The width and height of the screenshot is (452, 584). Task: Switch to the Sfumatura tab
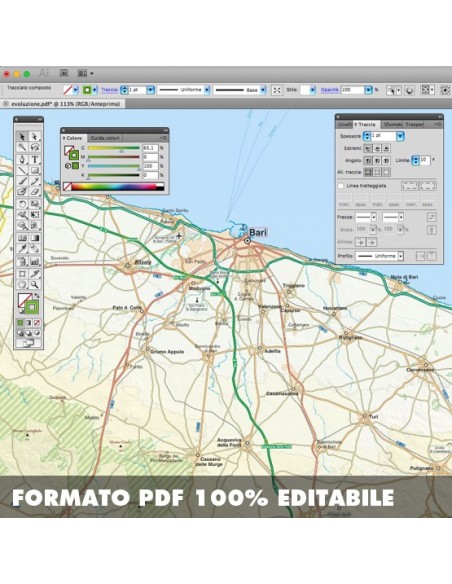pos(393,124)
